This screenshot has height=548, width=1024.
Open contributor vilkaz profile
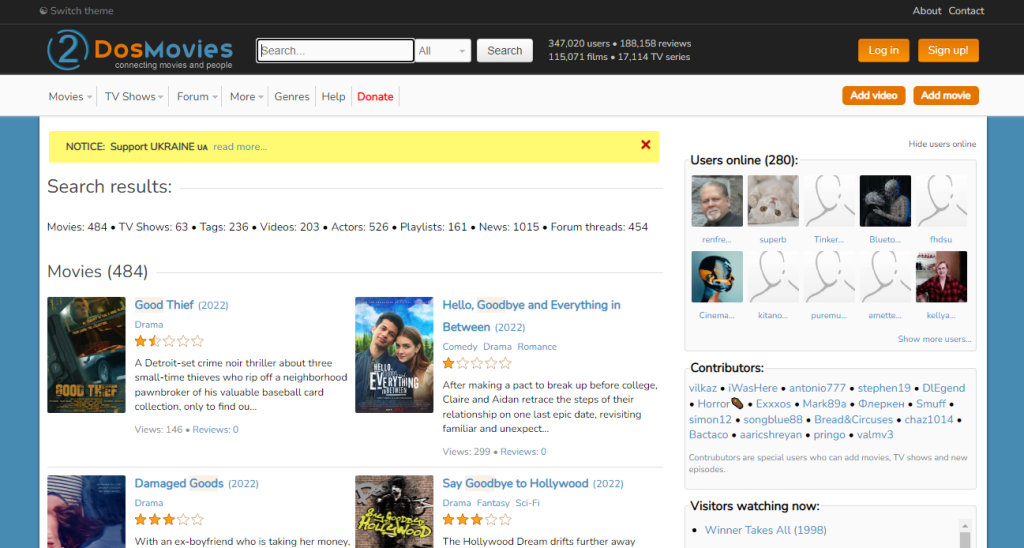point(703,388)
